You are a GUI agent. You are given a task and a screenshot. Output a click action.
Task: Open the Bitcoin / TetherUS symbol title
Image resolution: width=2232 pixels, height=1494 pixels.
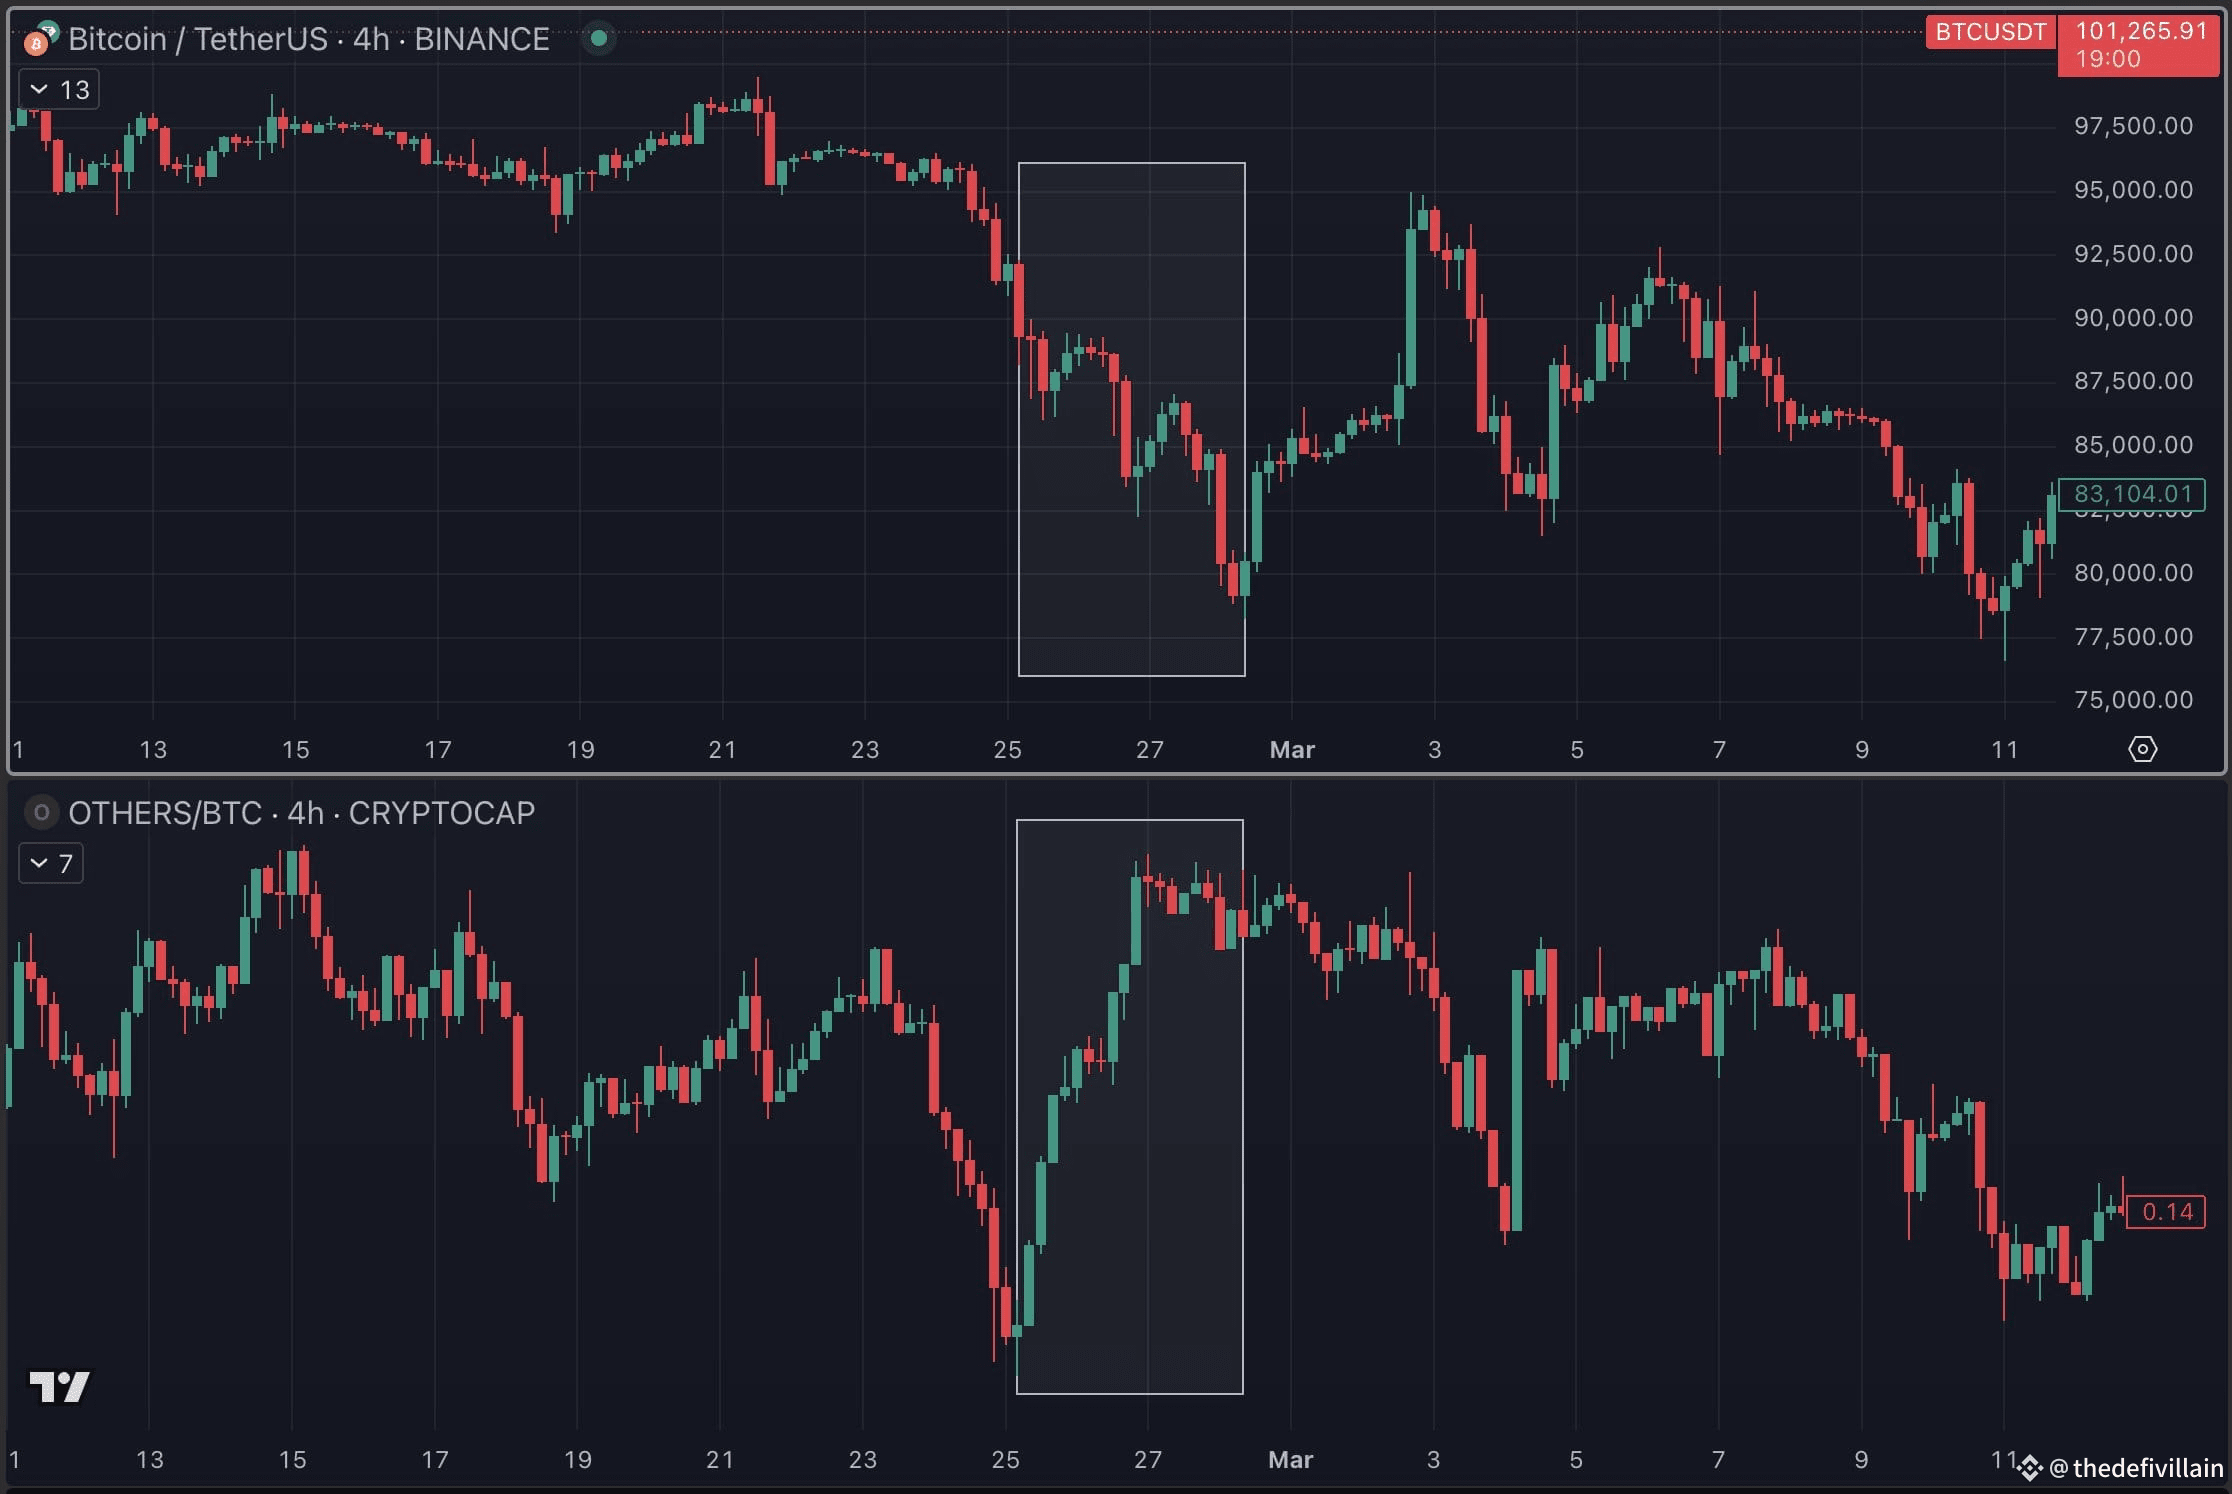[309, 39]
